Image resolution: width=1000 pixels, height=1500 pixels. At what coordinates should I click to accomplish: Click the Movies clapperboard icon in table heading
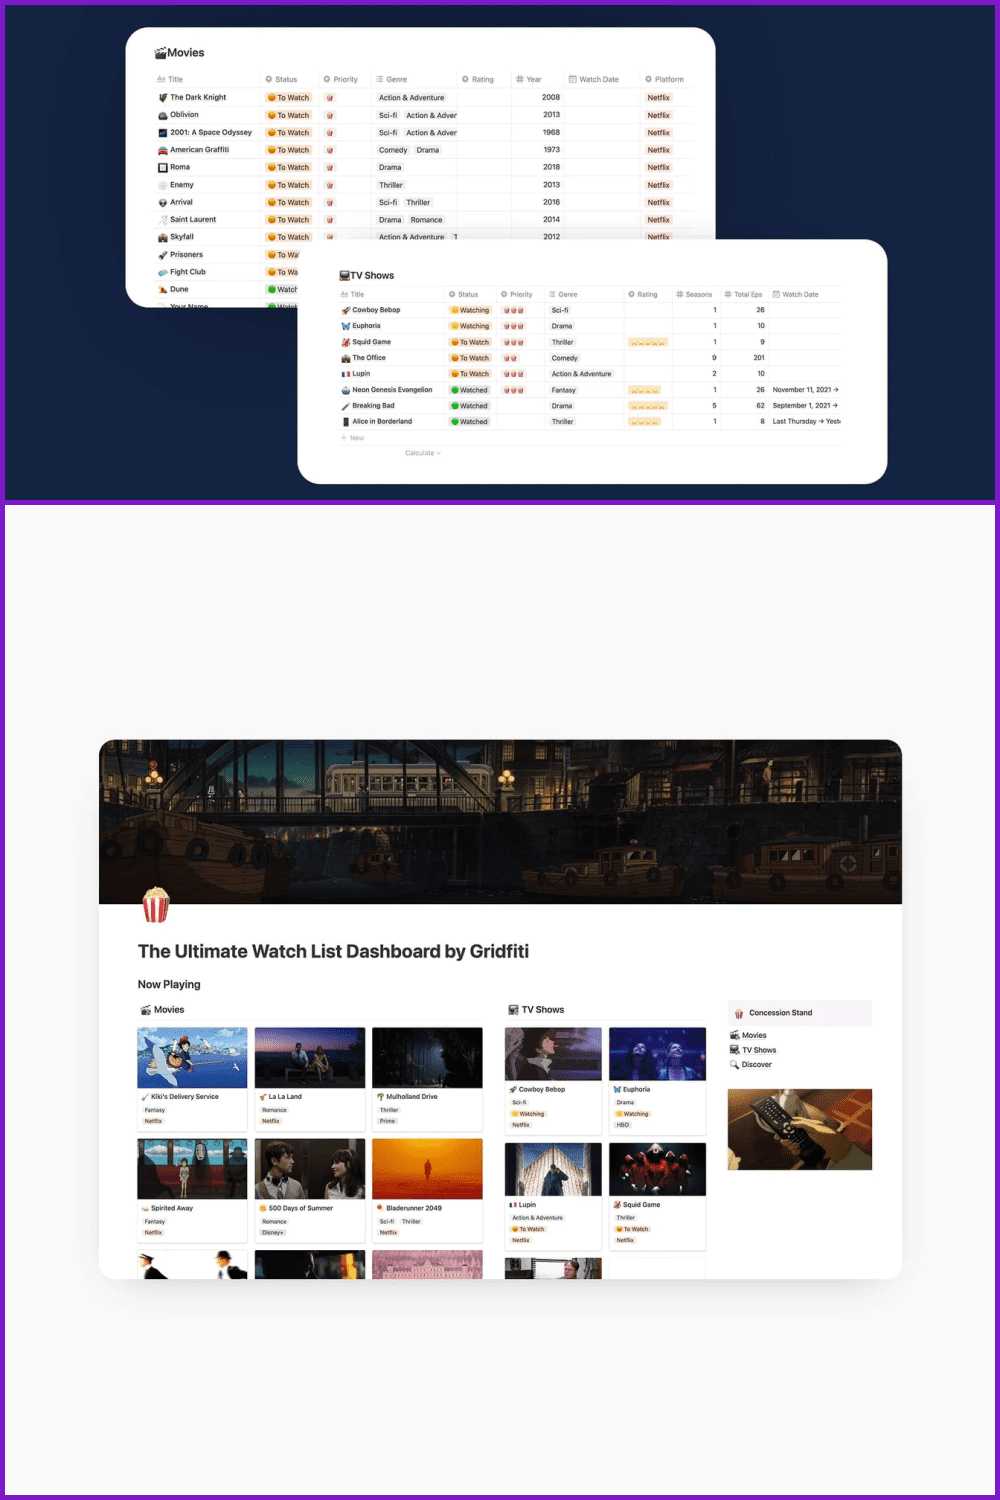[160, 53]
